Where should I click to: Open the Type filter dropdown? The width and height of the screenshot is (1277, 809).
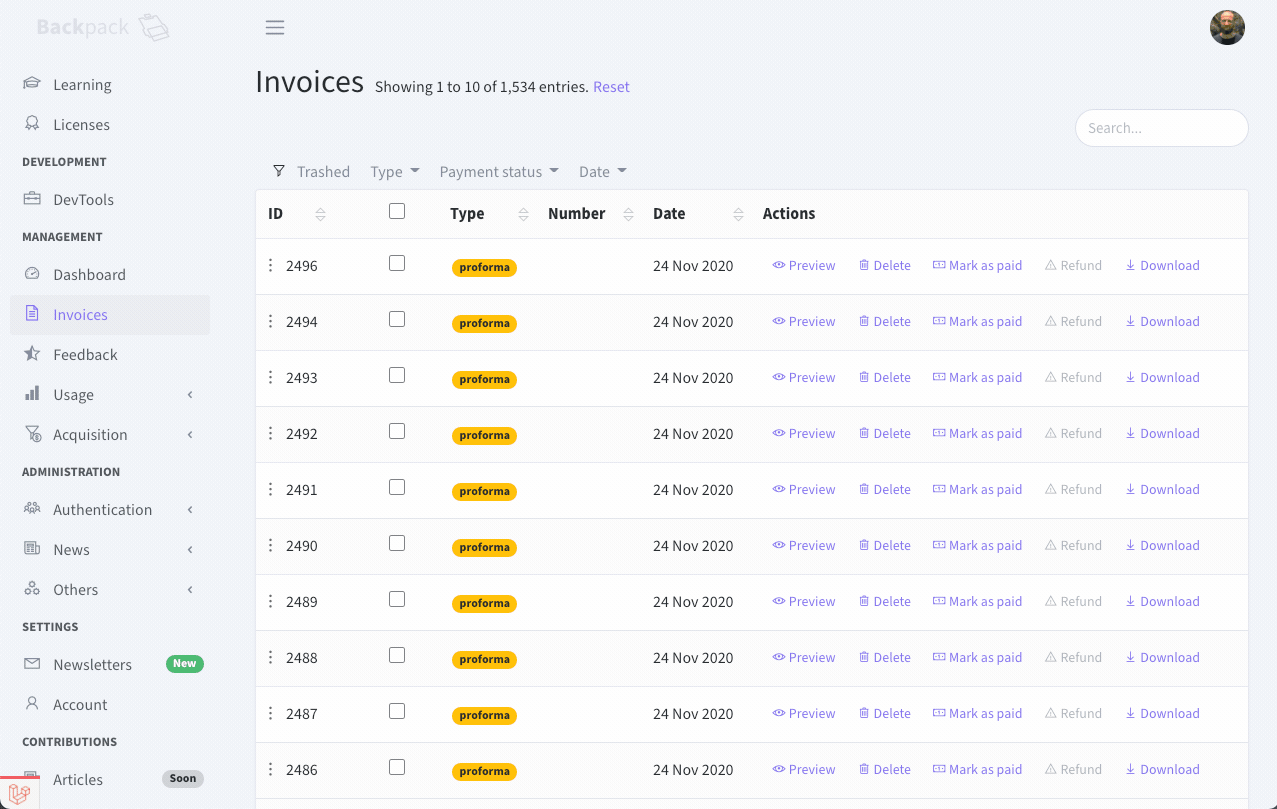(395, 172)
